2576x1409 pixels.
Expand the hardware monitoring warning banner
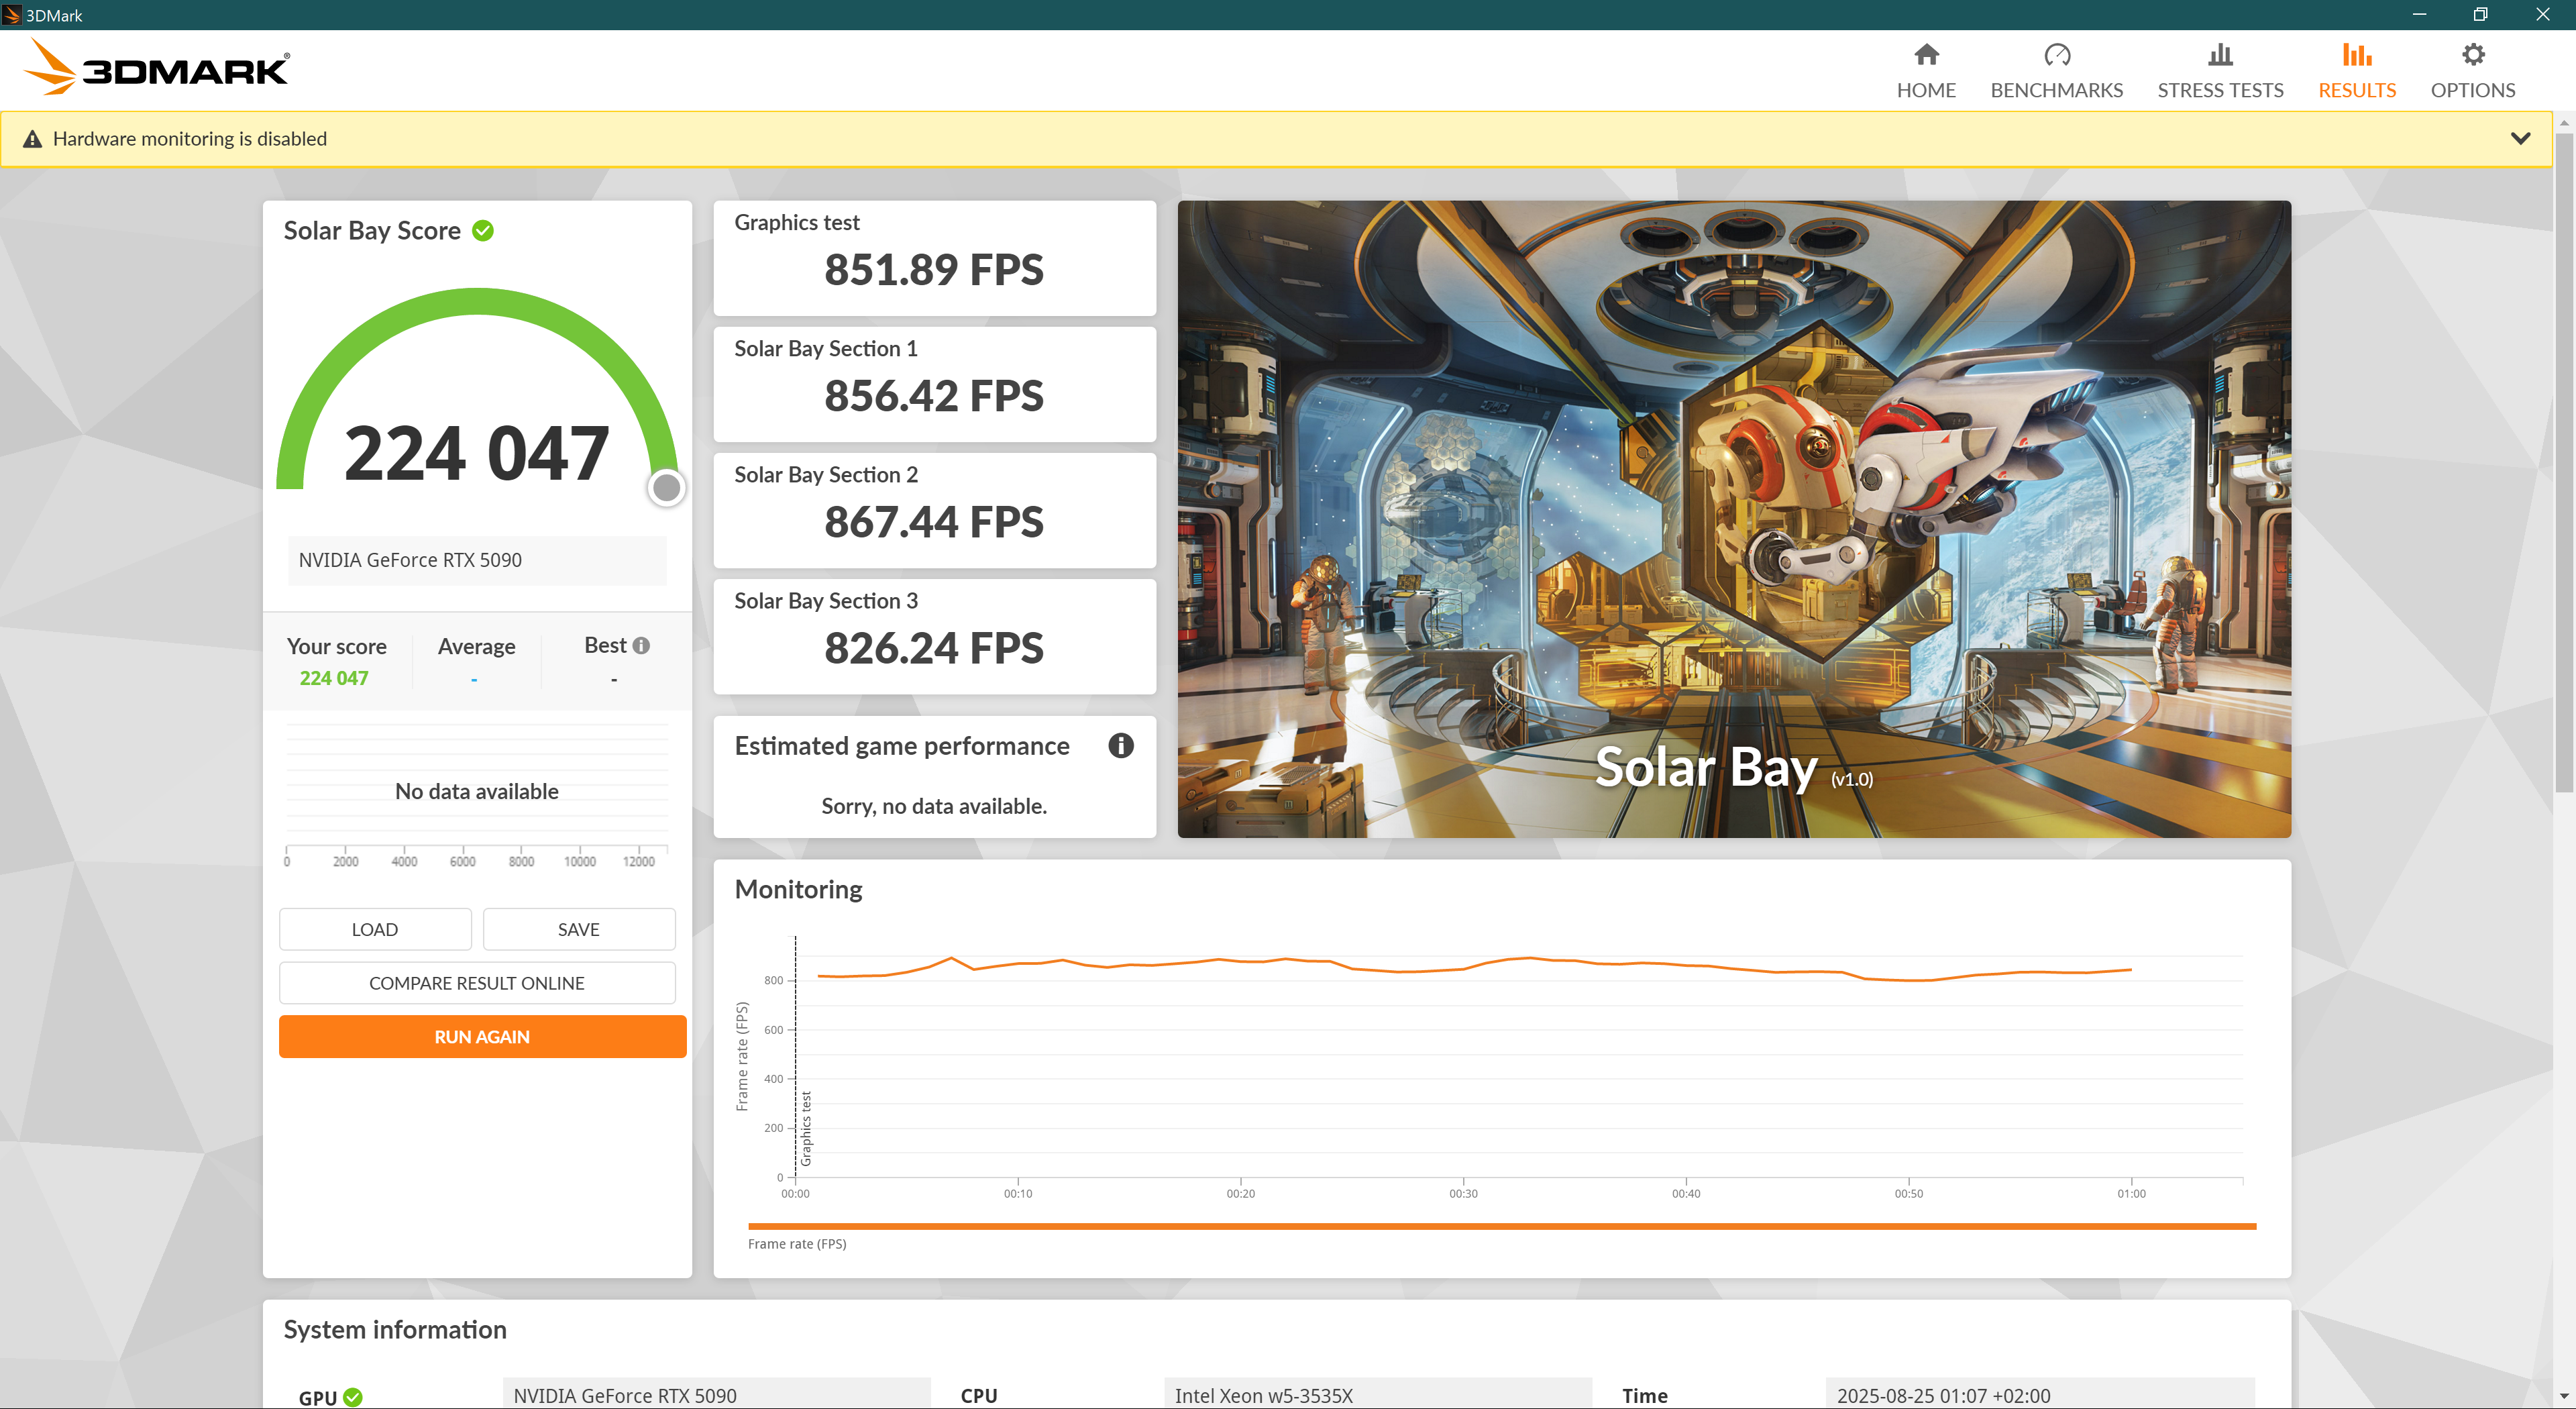pyautogui.click(x=2520, y=138)
